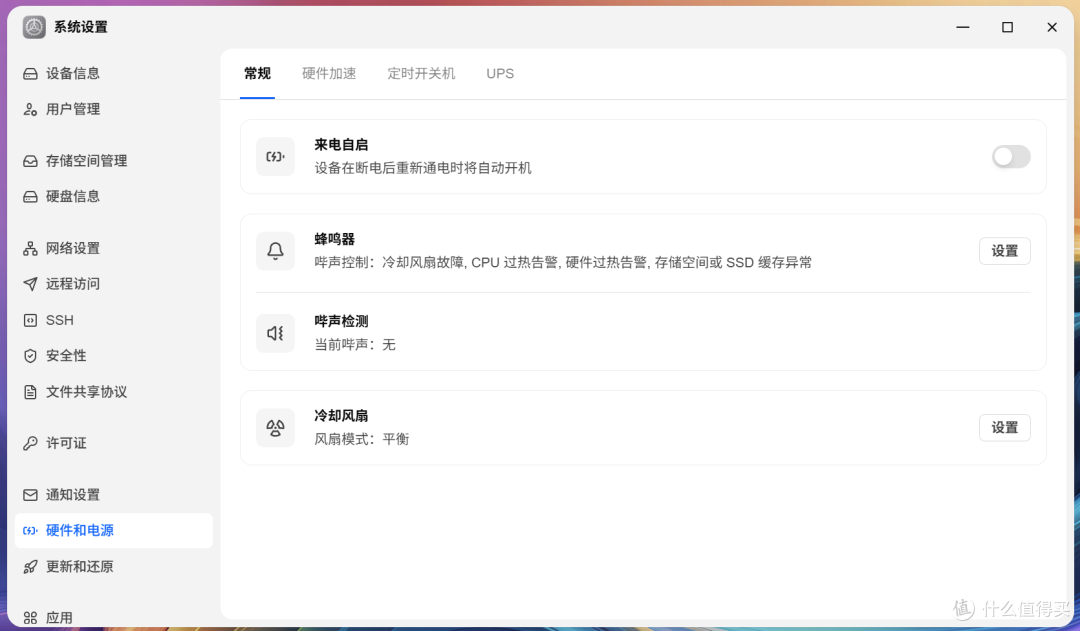Maximize the 系统设置 window
The width and height of the screenshot is (1080, 631).
1008,27
